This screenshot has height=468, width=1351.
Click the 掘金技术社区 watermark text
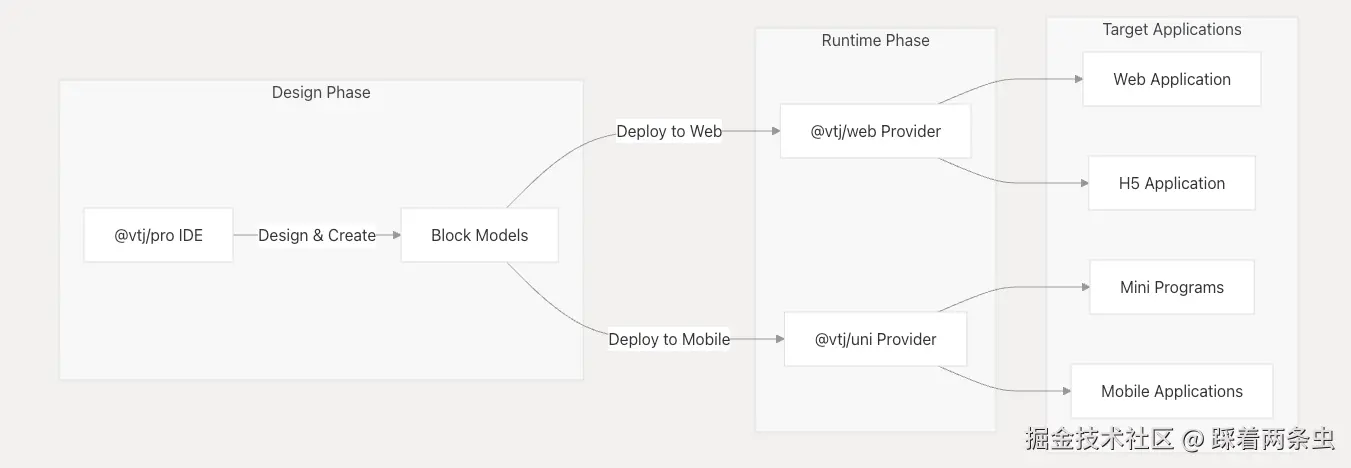point(1099,438)
